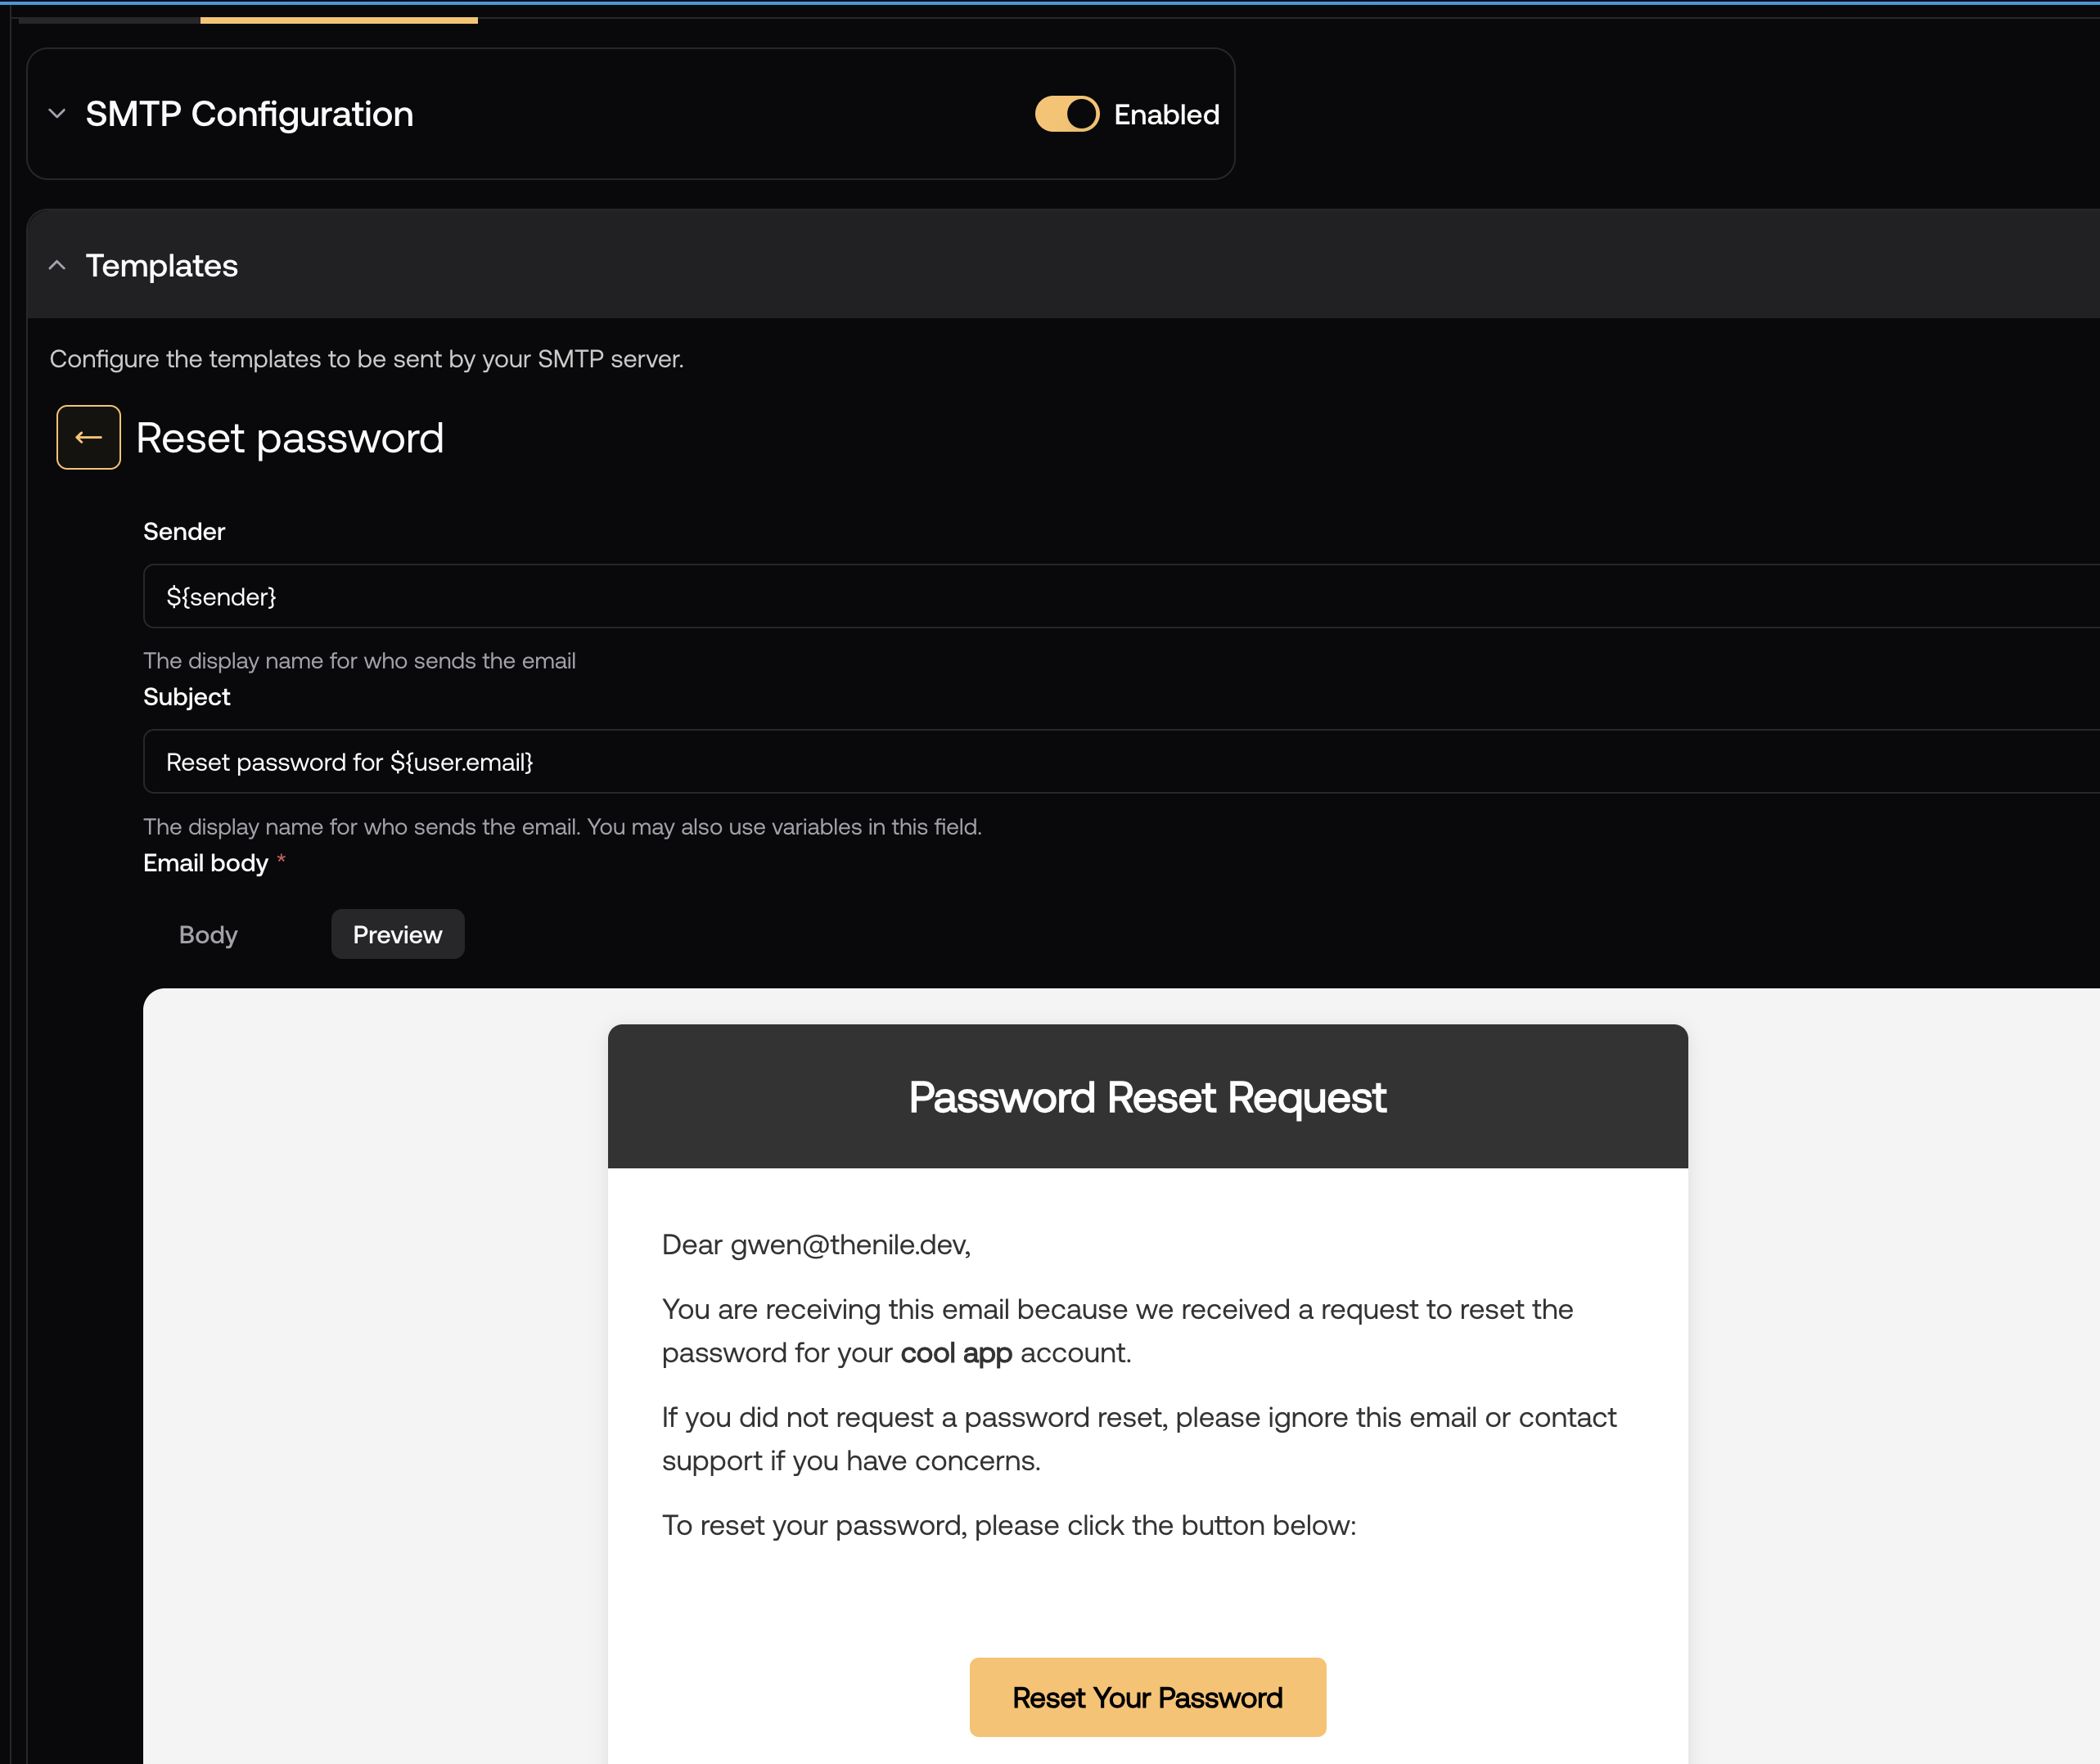Expand SMTP Configuration with its chevron
The image size is (2100, 1764).
57,114
